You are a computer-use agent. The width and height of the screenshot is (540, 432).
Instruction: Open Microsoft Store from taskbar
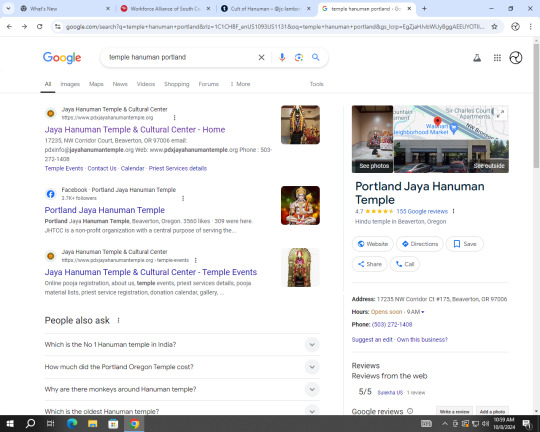pyautogui.click(x=113, y=423)
